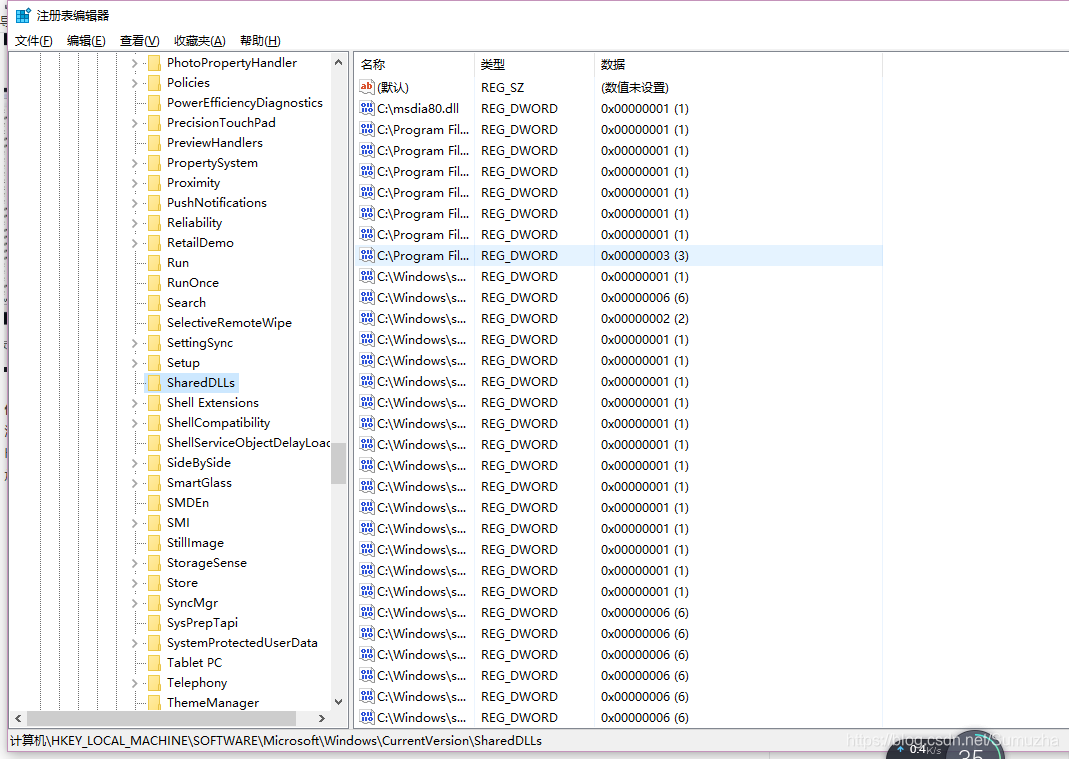Click the Run key folder icon

click(x=155, y=263)
